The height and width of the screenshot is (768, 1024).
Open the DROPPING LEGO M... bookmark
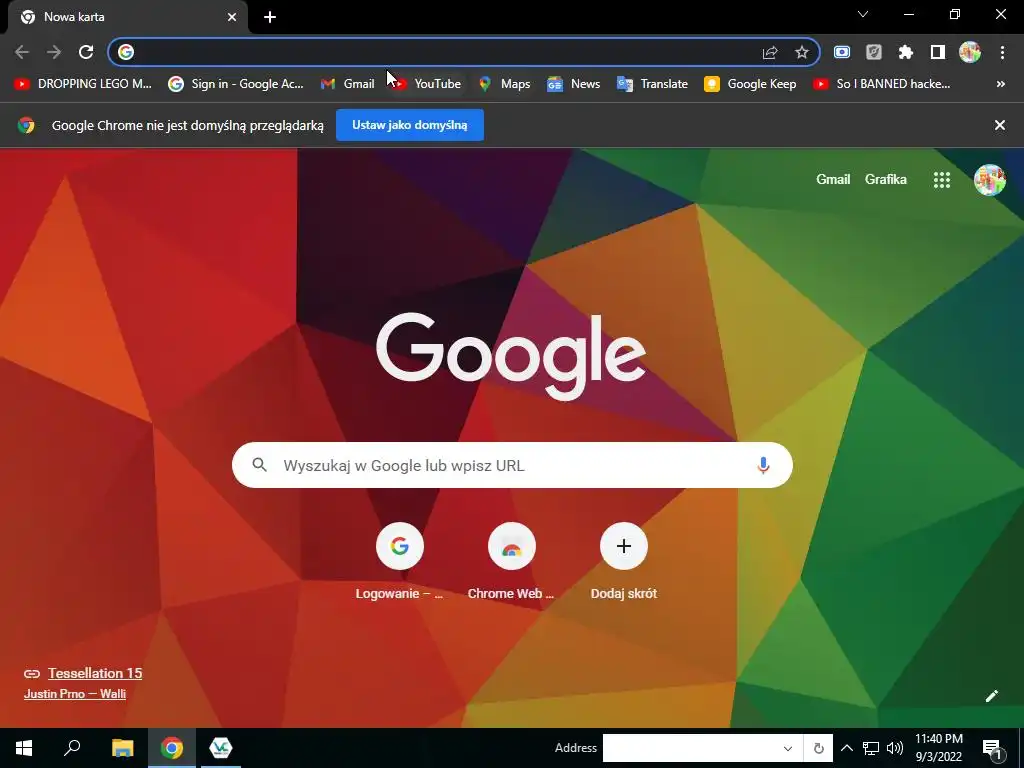click(83, 84)
